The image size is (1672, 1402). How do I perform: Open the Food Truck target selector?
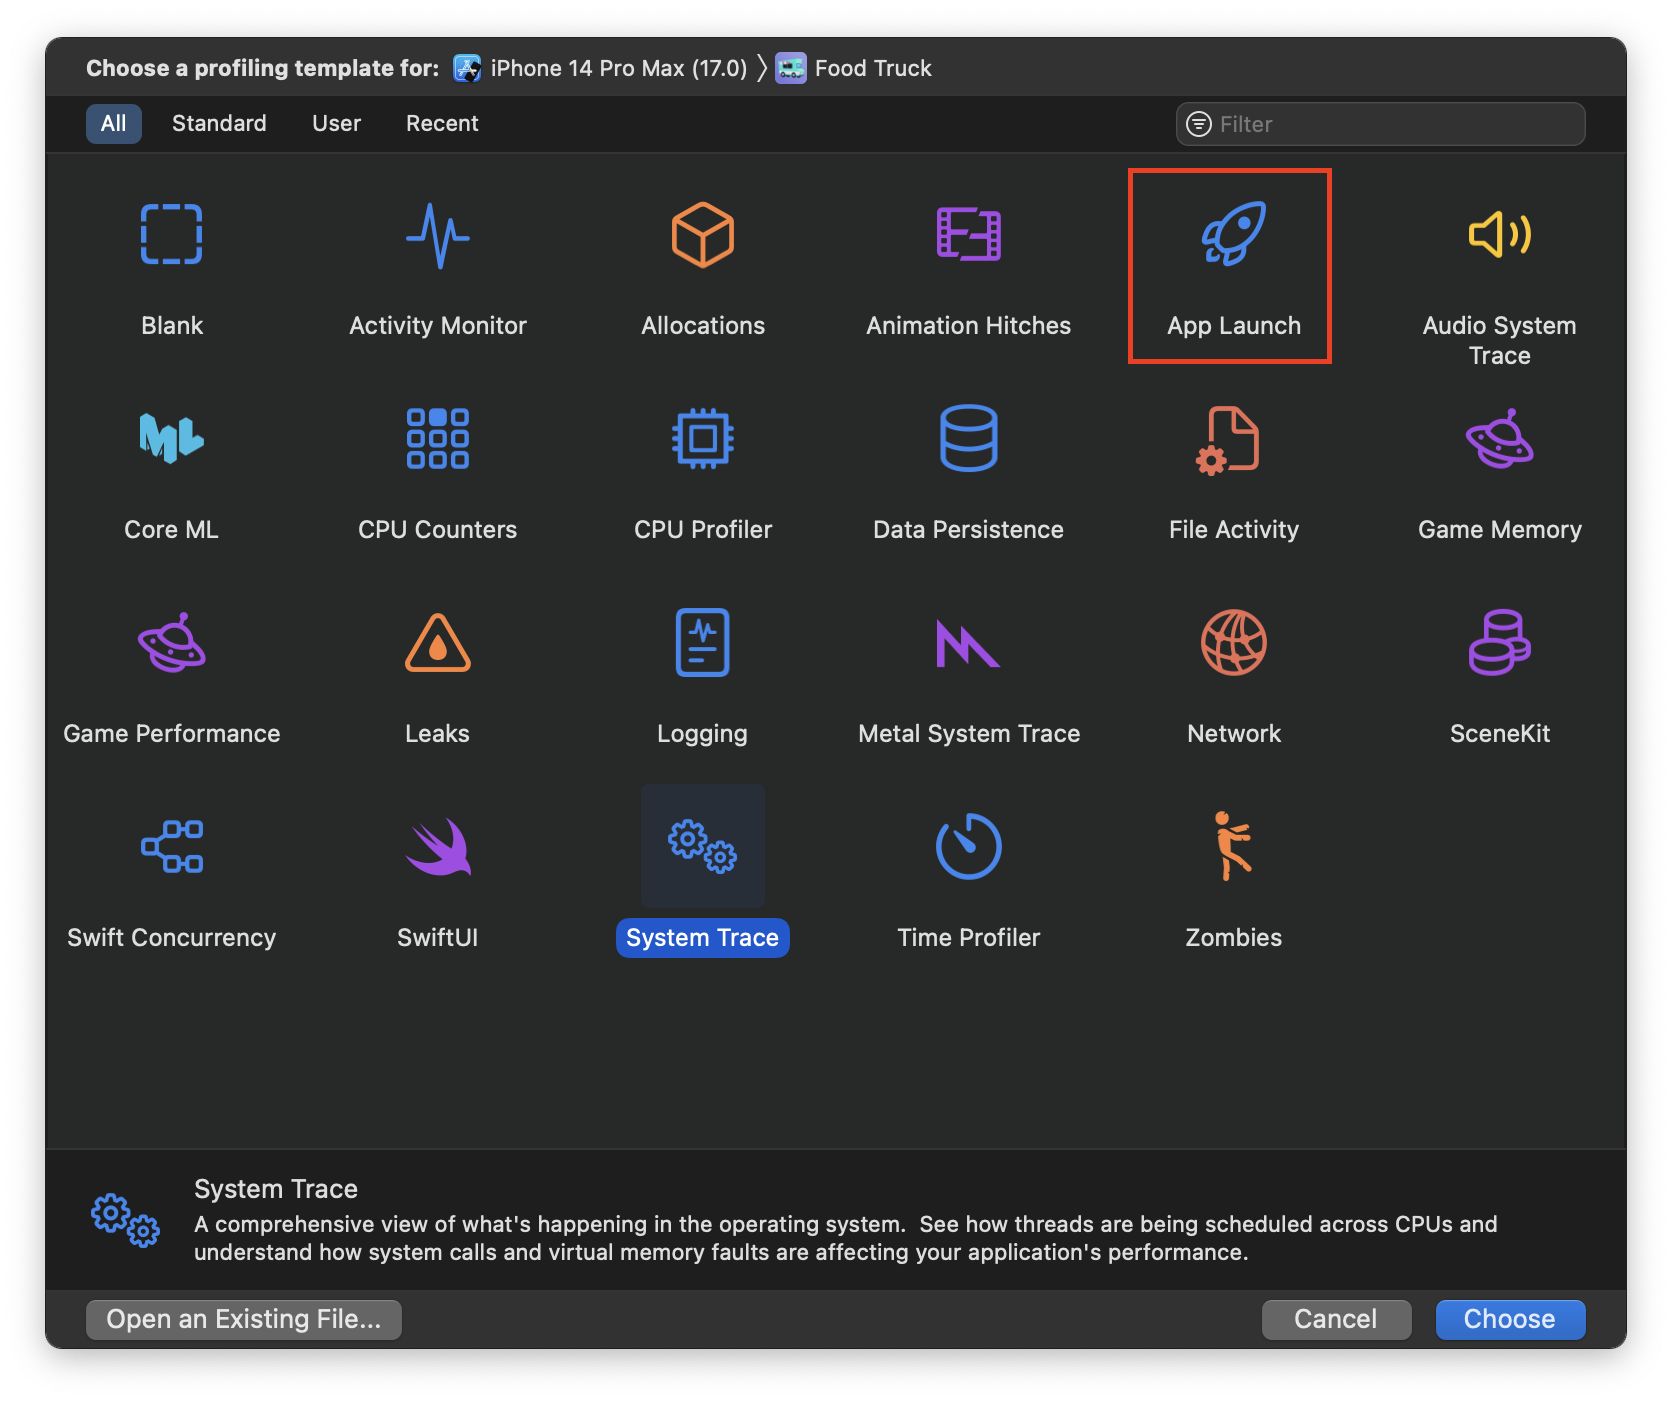tap(853, 68)
